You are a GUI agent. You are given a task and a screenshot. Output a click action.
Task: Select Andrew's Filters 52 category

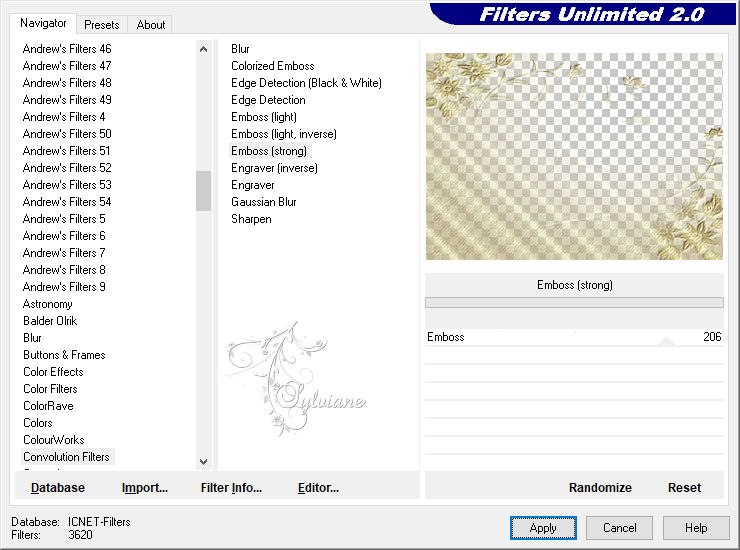(67, 168)
